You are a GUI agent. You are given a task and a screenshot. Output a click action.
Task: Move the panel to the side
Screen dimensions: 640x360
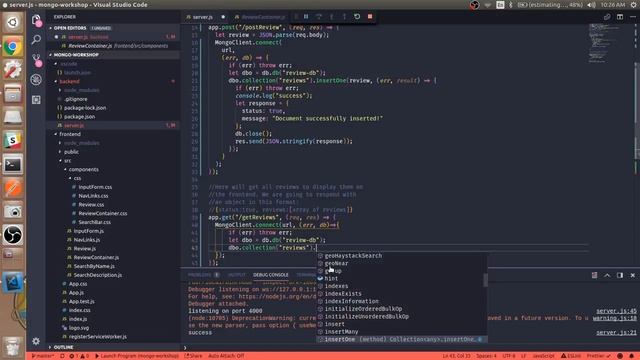[620, 275]
